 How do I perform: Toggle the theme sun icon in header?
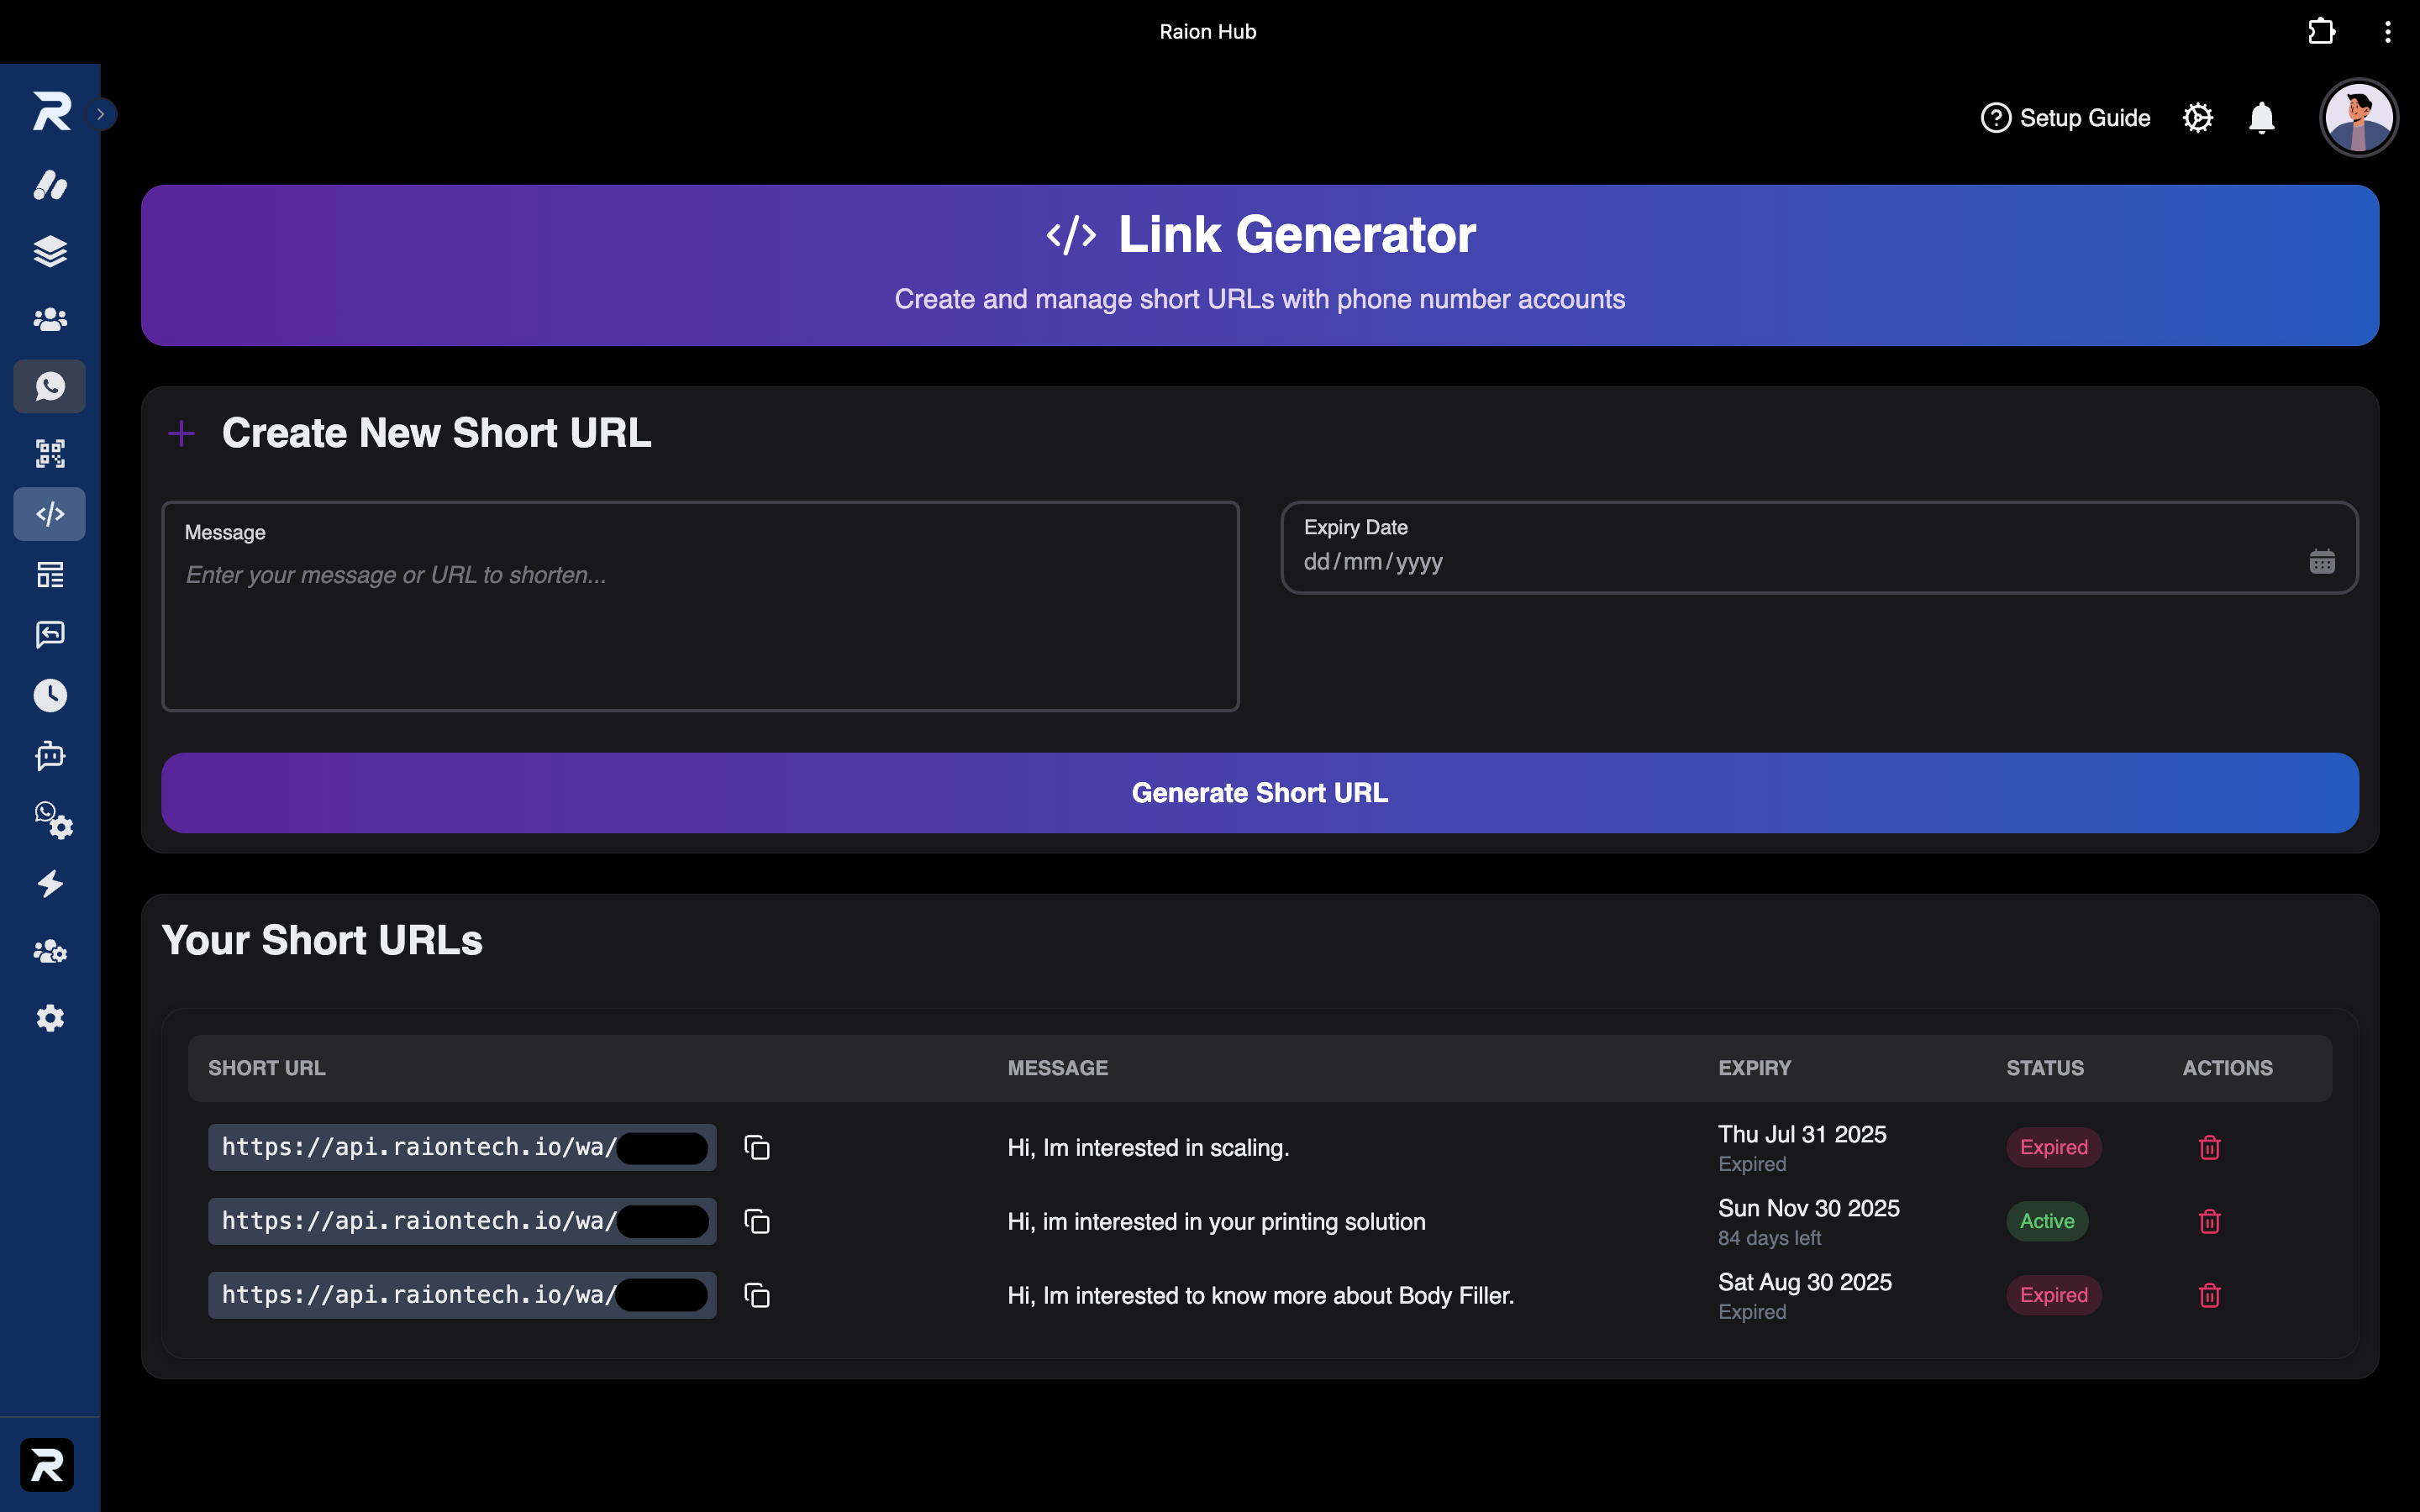[x=2198, y=118]
